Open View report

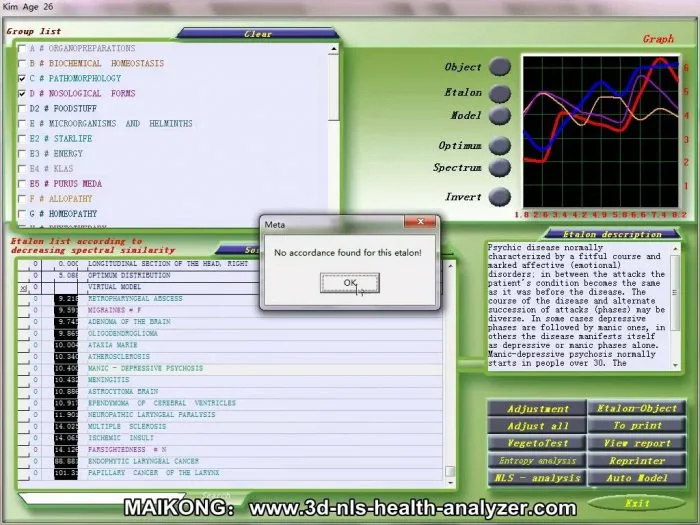tap(637, 443)
